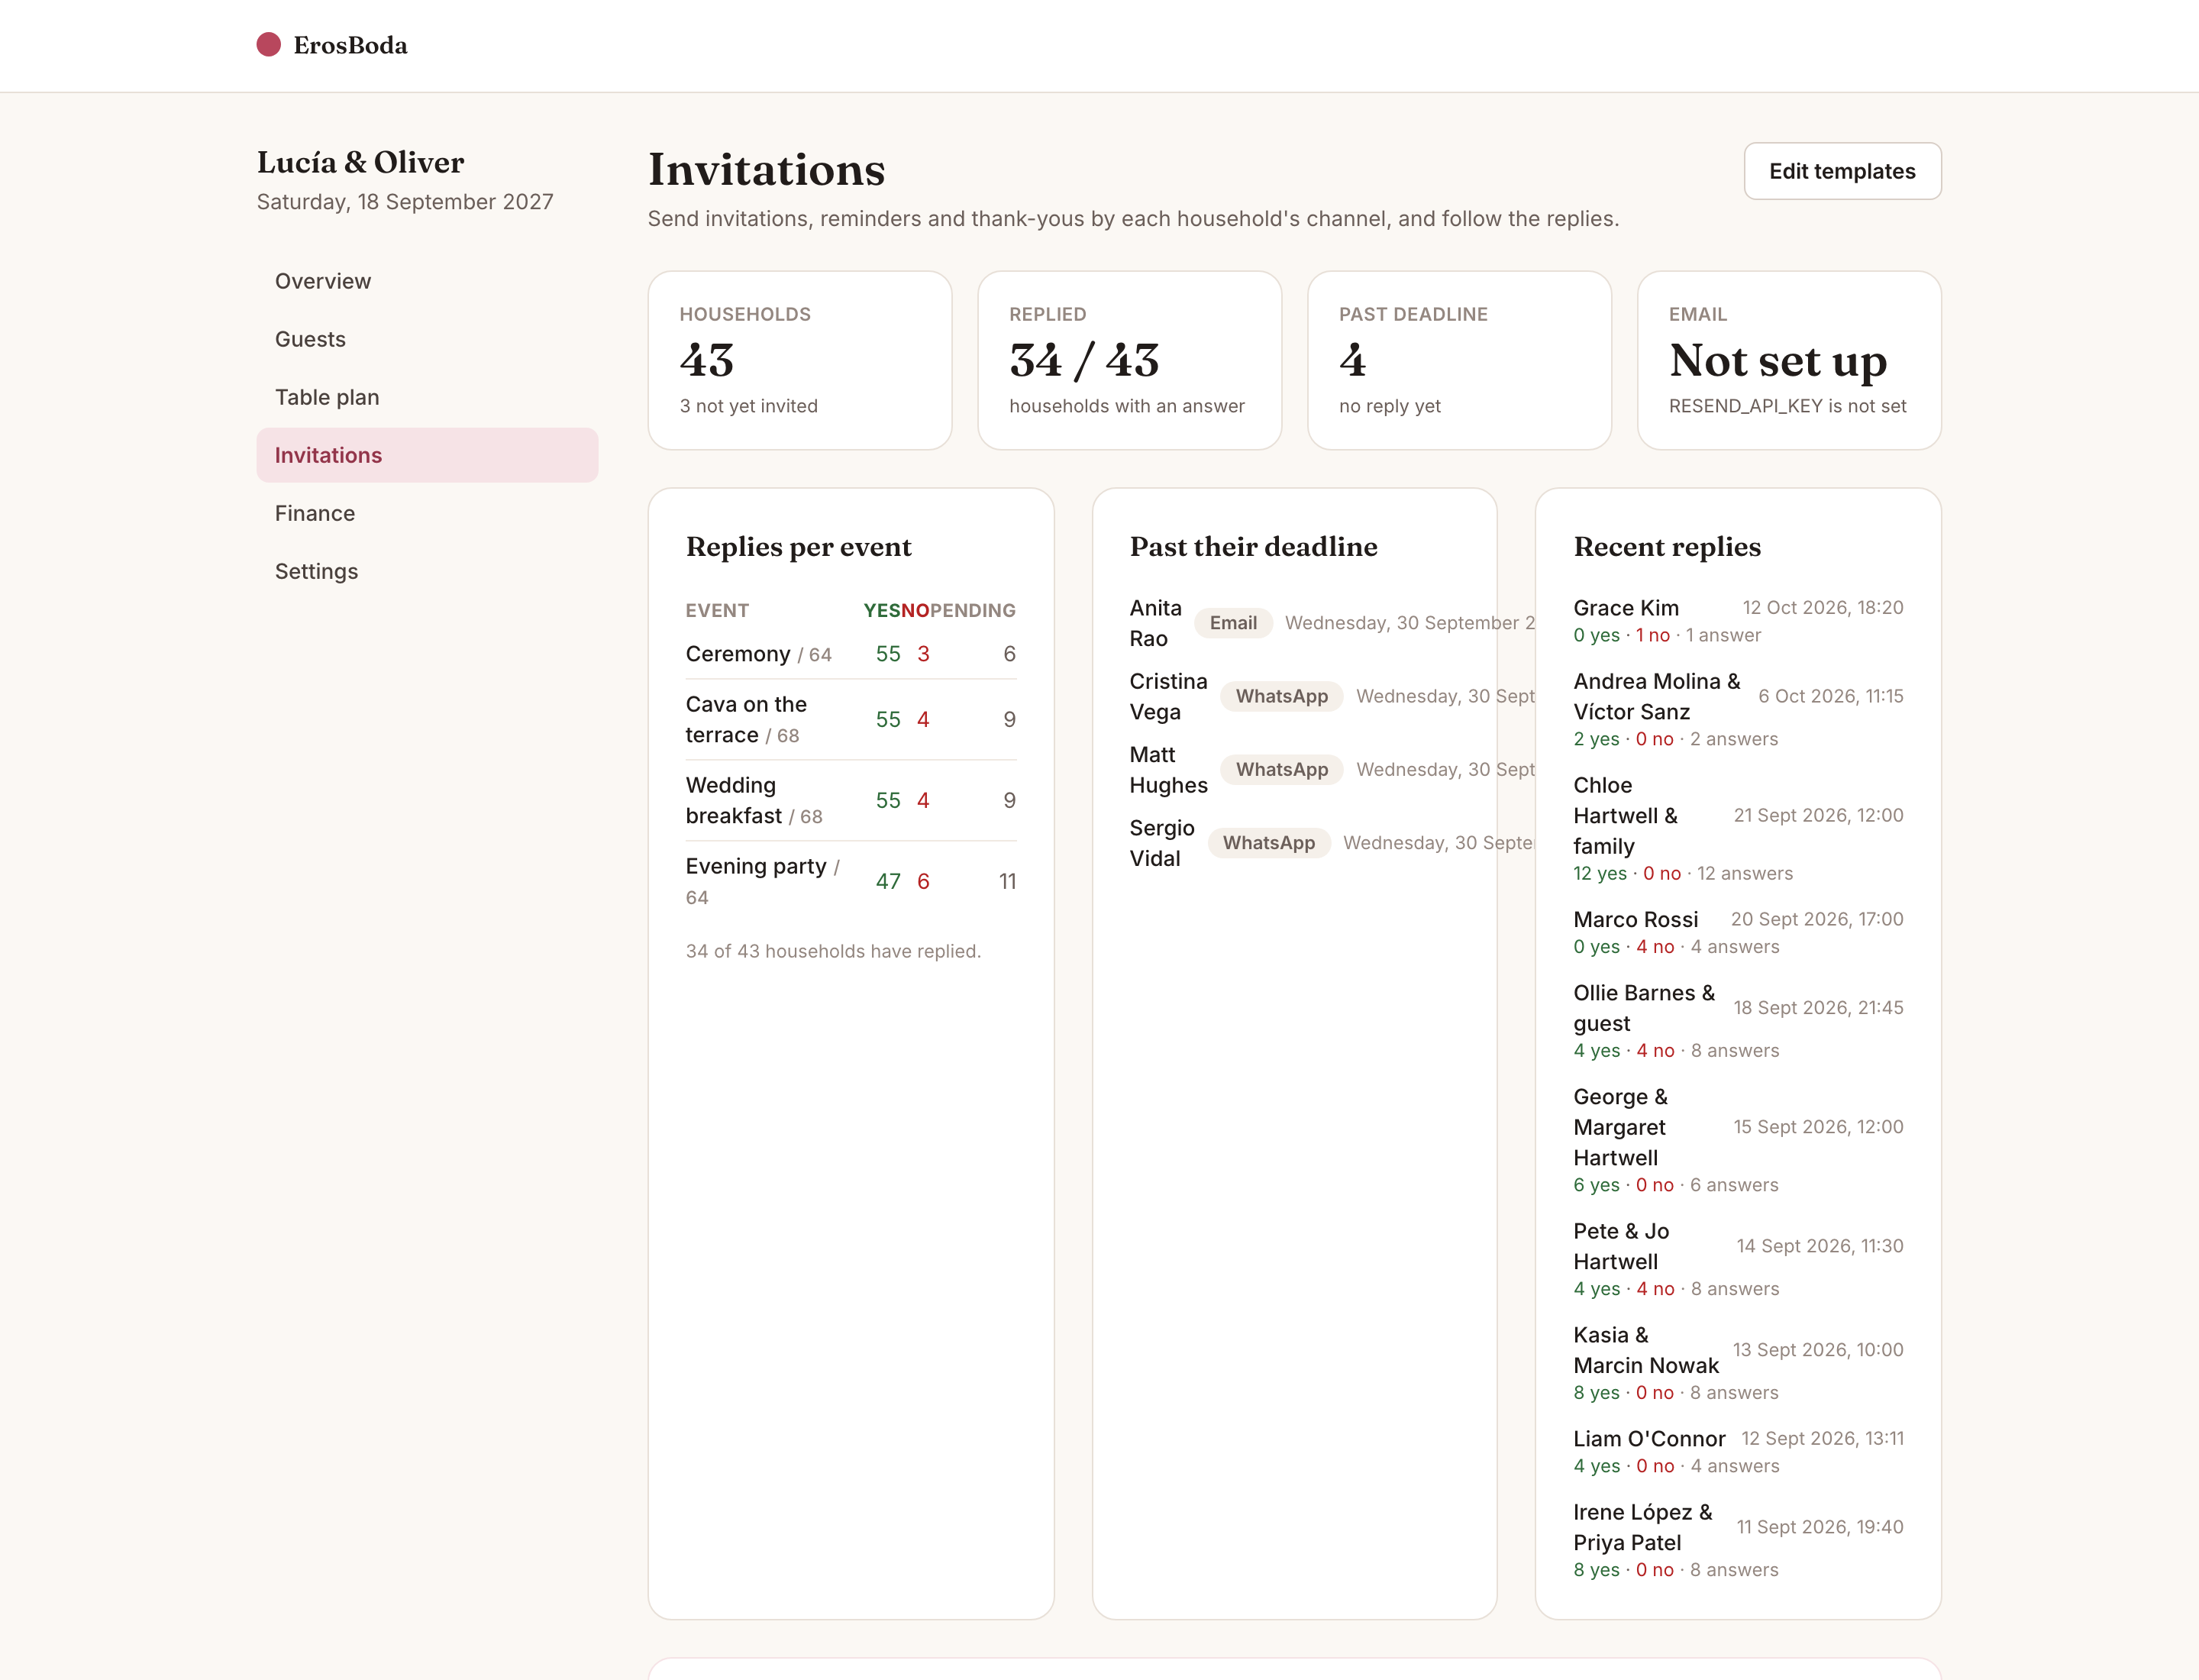Viewport: 2199px width, 1680px height.
Task: Click WhatsApp badge next to Sergio Vidal
Action: (1269, 843)
